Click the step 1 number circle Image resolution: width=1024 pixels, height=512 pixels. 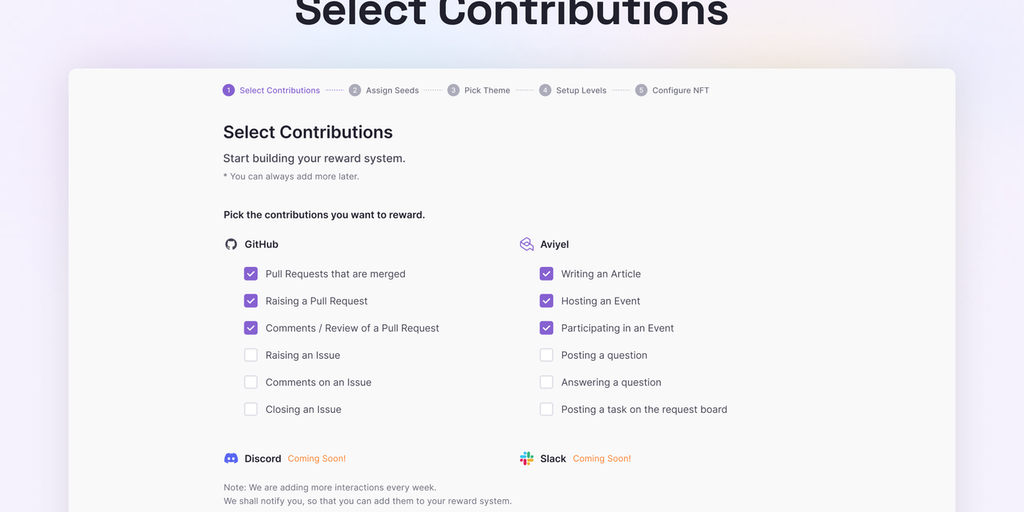[x=229, y=90]
